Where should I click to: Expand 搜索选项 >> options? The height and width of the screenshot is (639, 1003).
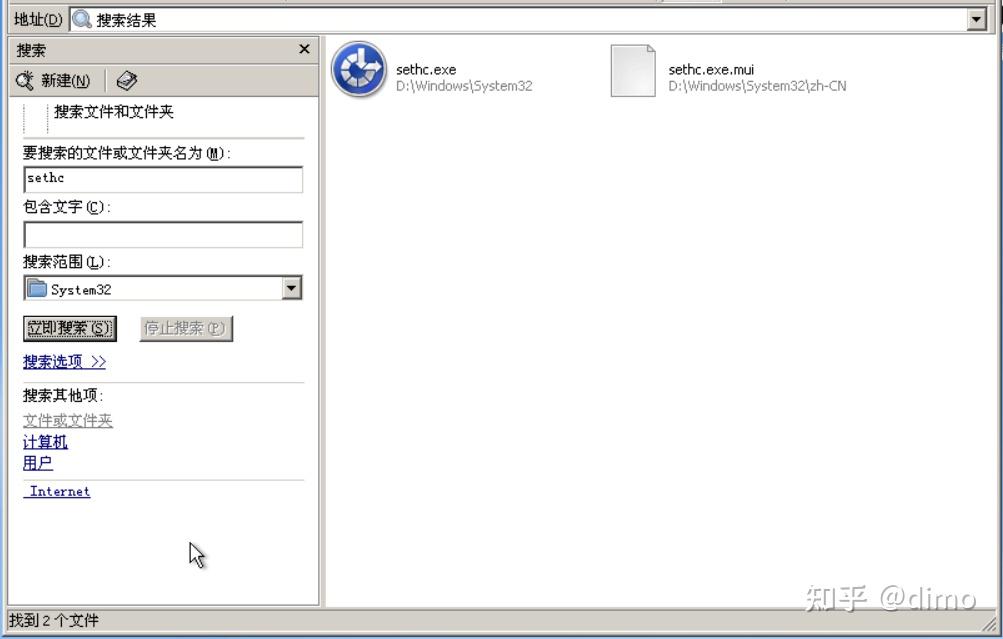click(65, 362)
